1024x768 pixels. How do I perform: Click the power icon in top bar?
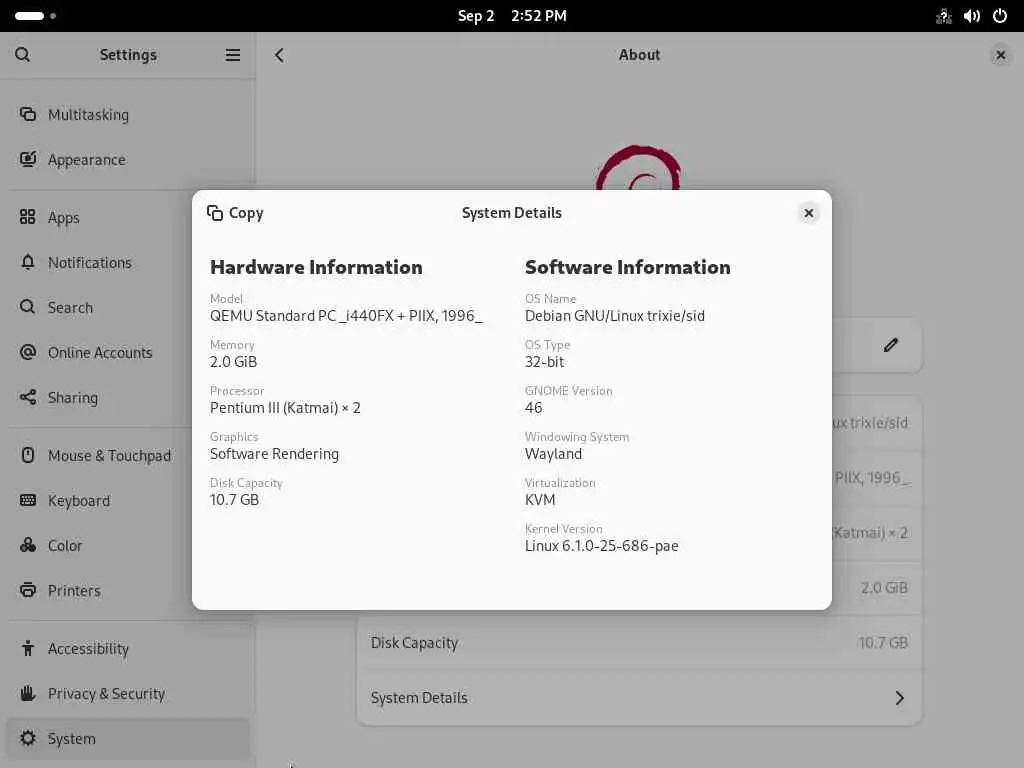1000,16
